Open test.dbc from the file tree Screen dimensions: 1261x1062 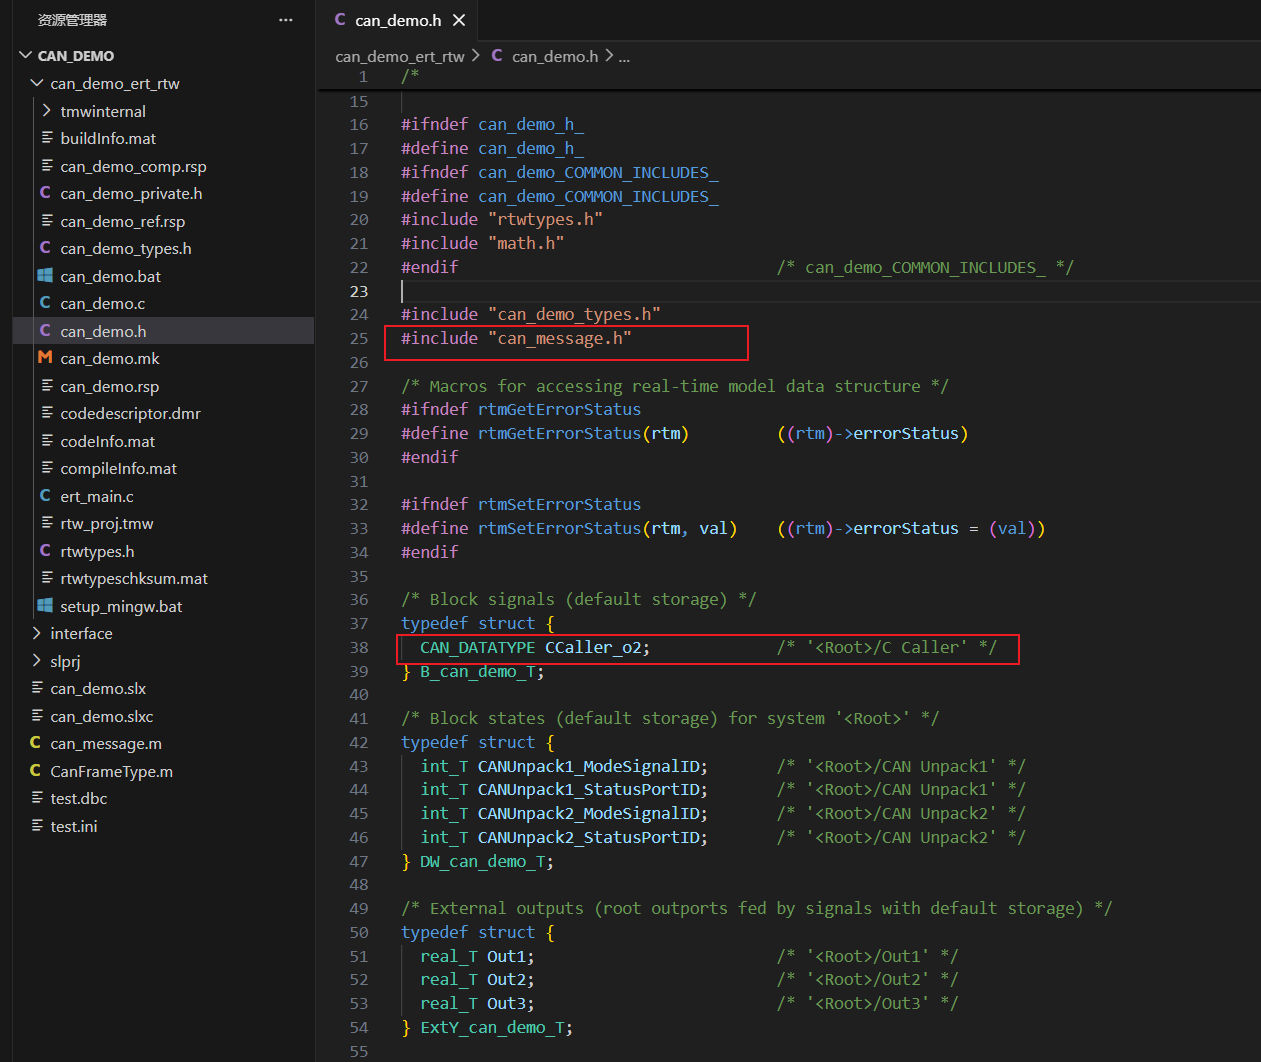pyautogui.click(x=79, y=798)
